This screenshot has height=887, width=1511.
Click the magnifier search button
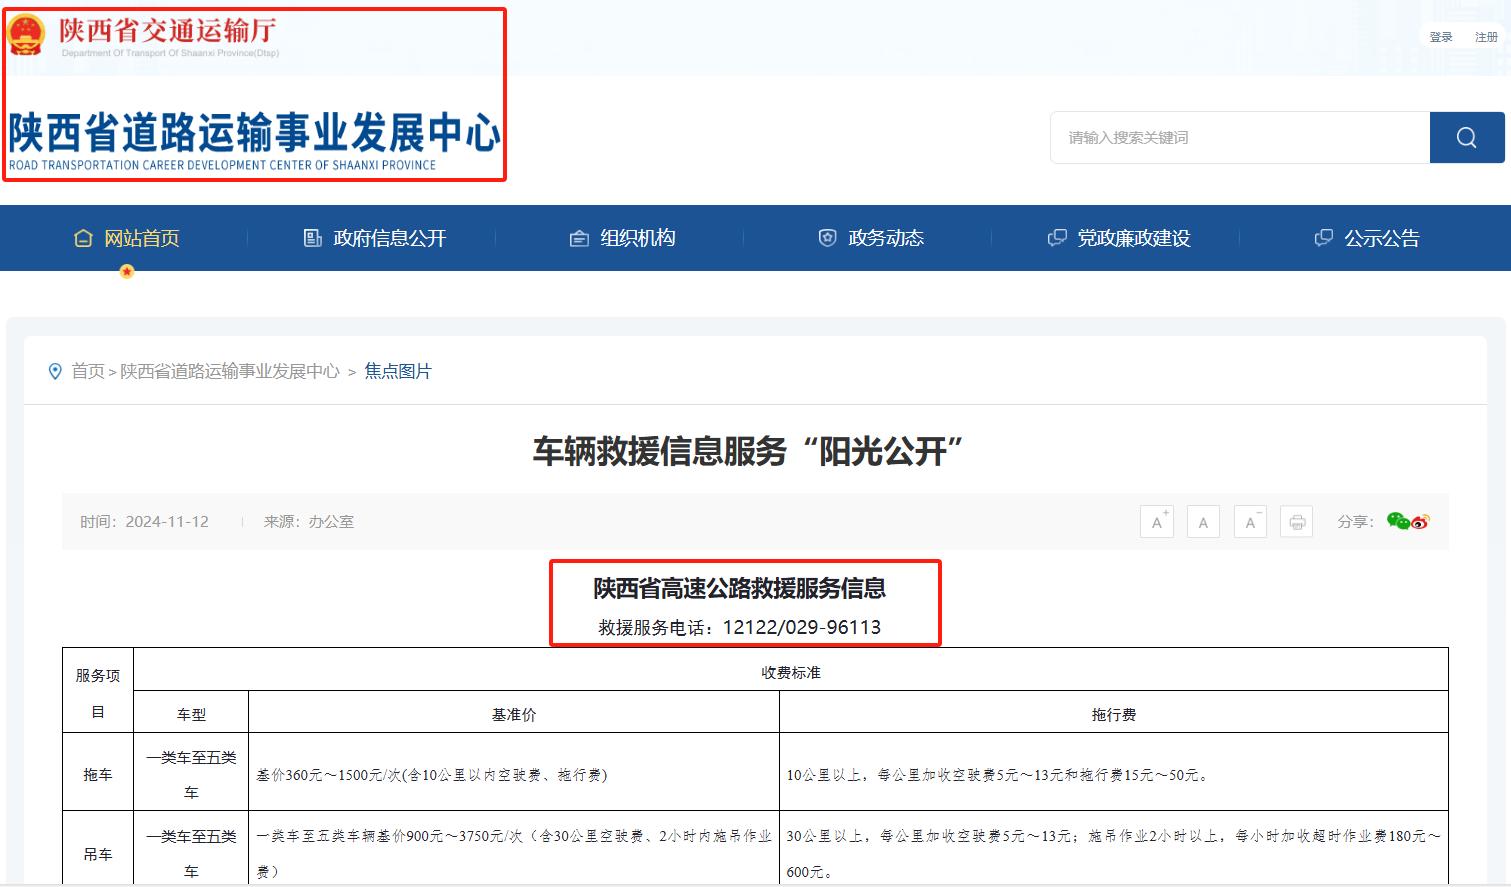click(1467, 137)
